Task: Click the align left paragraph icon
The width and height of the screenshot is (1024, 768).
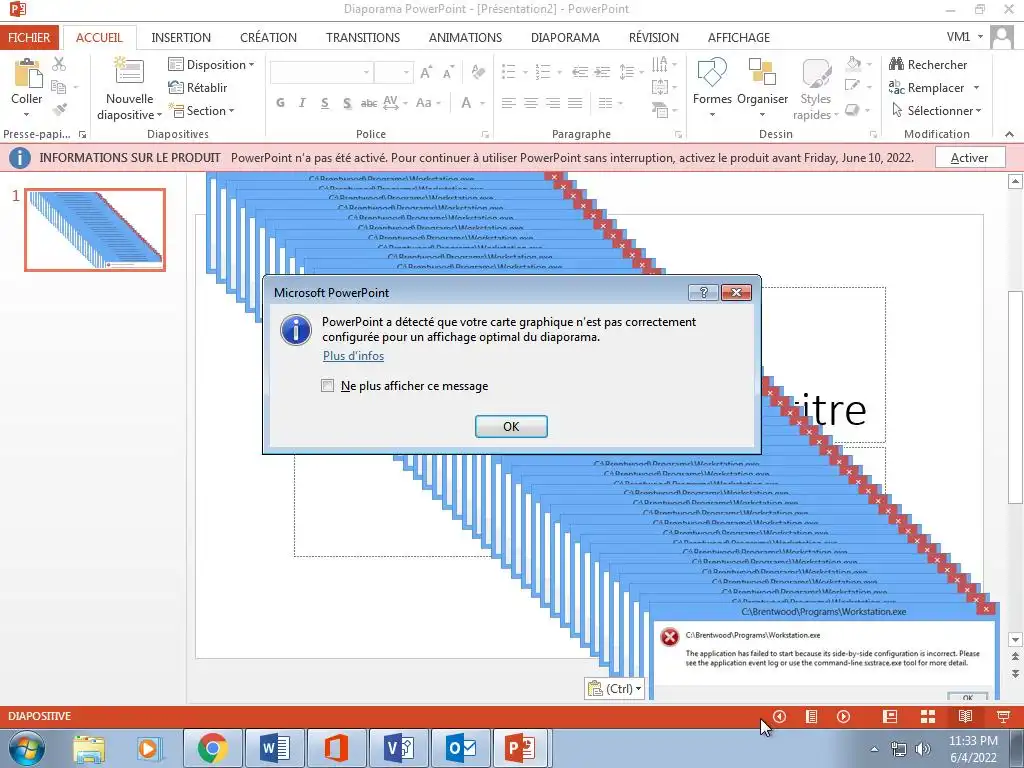Action: [x=509, y=103]
